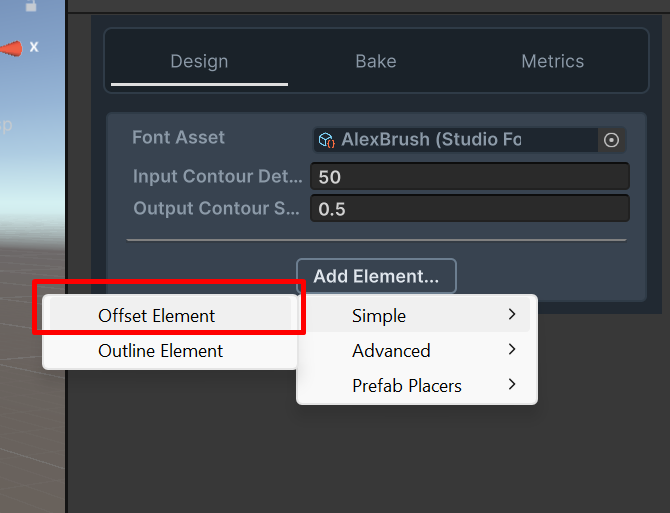Click the Input Contour Detail value field
This screenshot has width=670, height=513.
tap(470, 176)
